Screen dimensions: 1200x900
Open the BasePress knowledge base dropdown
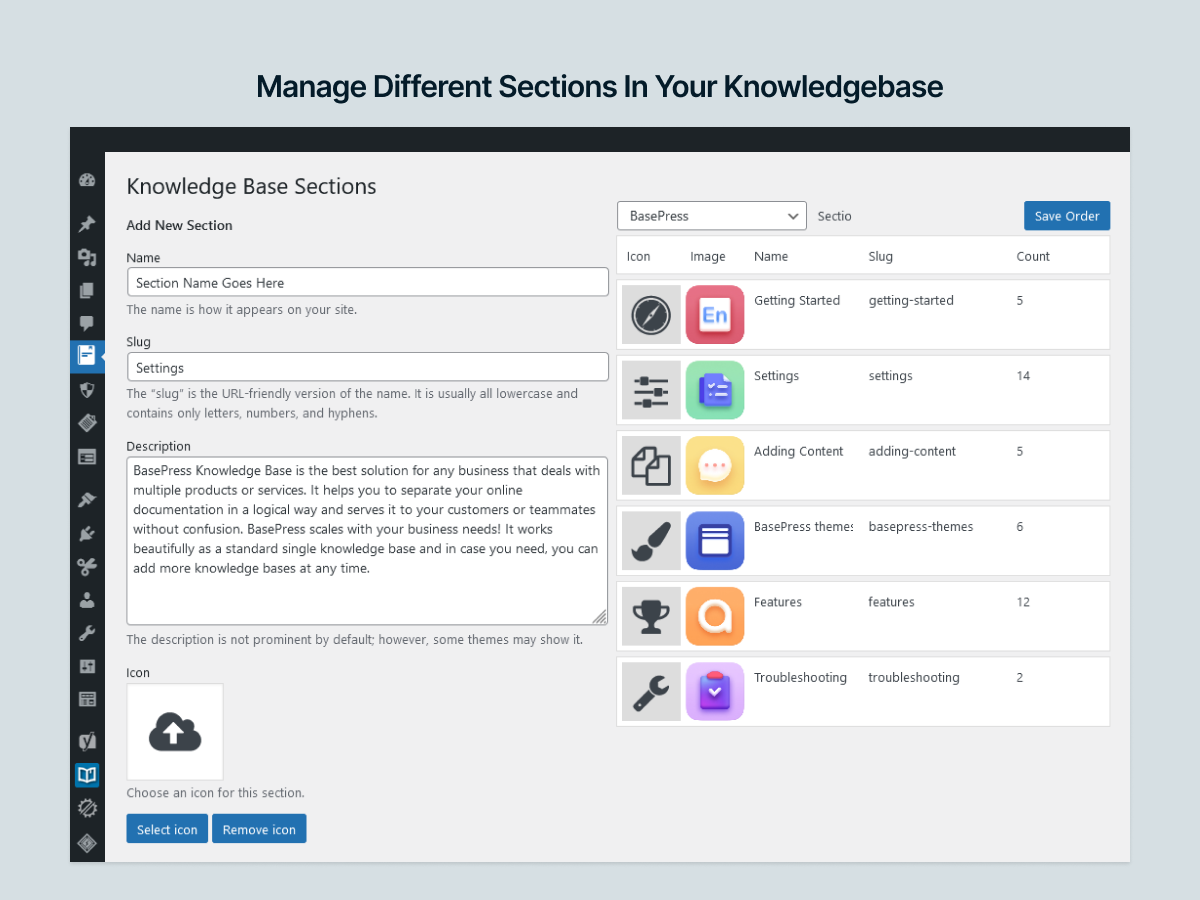click(x=711, y=216)
